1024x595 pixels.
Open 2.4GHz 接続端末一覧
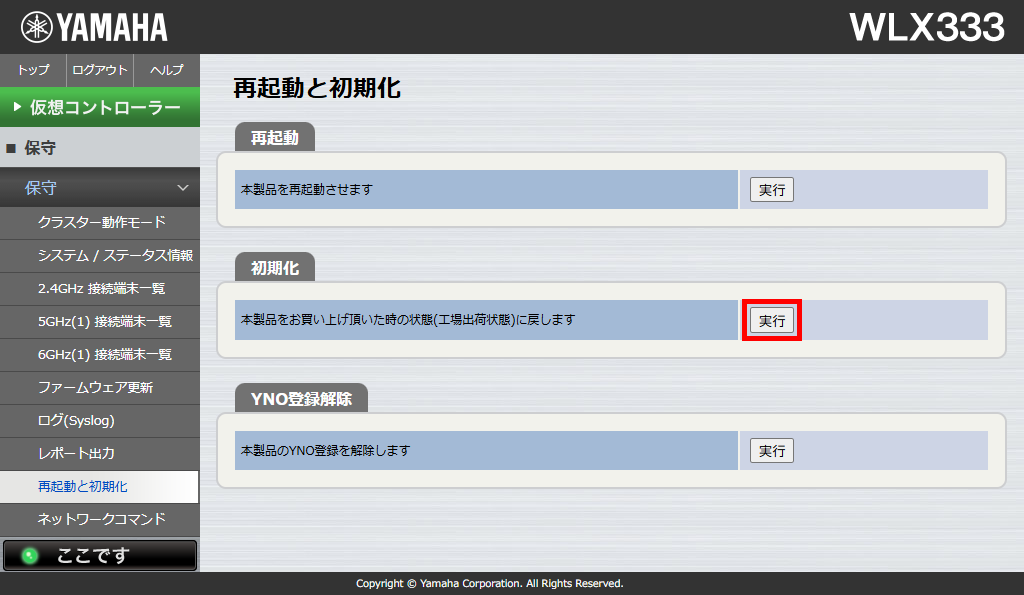[100, 289]
